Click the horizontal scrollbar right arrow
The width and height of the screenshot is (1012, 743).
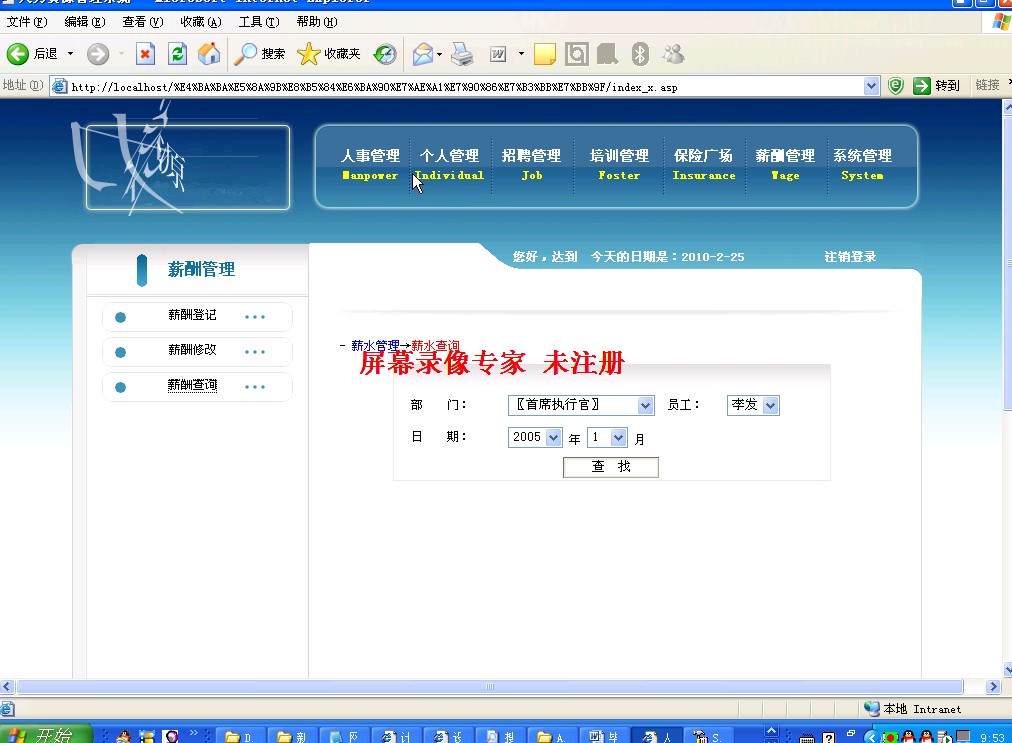[994, 687]
